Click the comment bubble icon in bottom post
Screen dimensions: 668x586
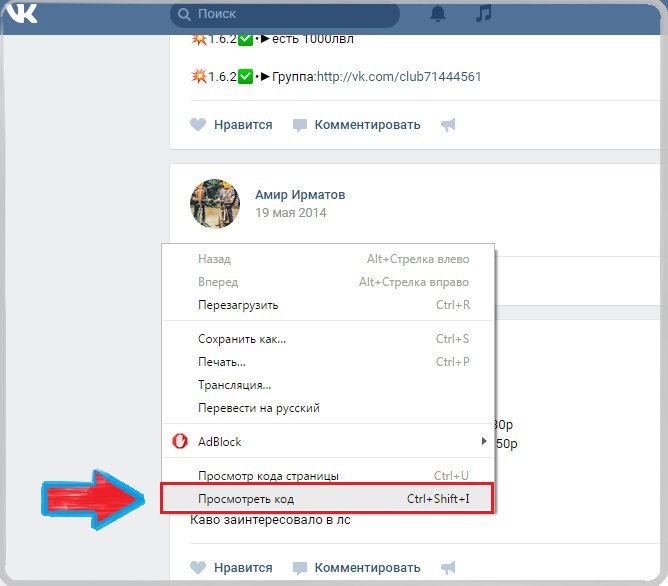[x=299, y=568]
